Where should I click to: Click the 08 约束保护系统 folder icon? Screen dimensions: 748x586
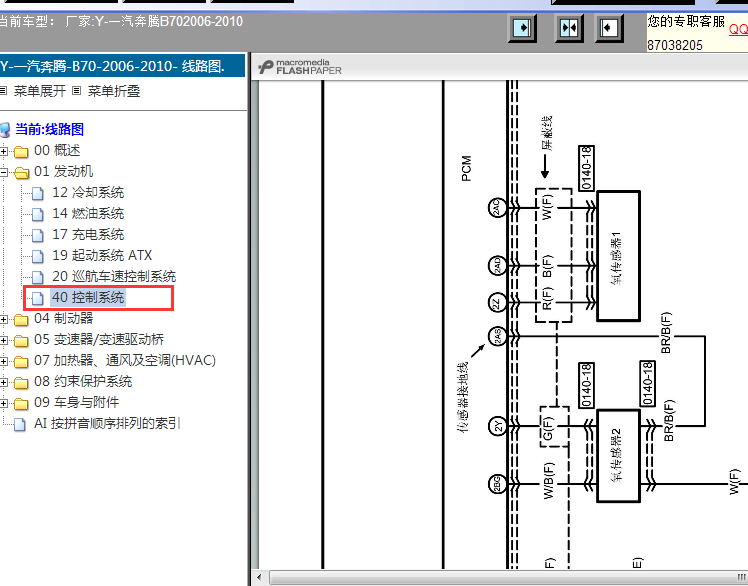(x=21, y=382)
